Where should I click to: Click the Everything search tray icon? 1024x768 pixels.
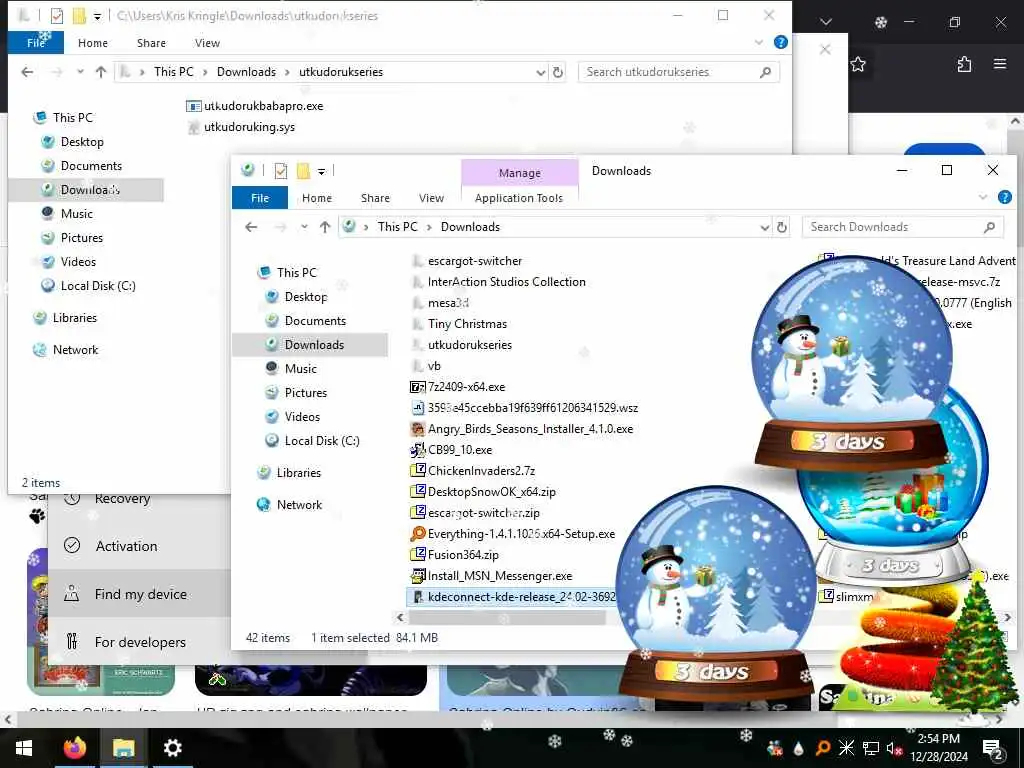click(823, 748)
